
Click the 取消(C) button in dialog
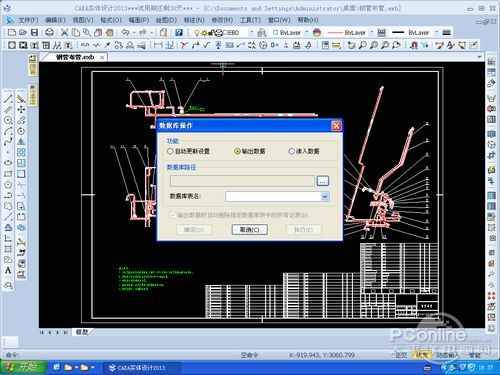pyautogui.click(x=249, y=230)
